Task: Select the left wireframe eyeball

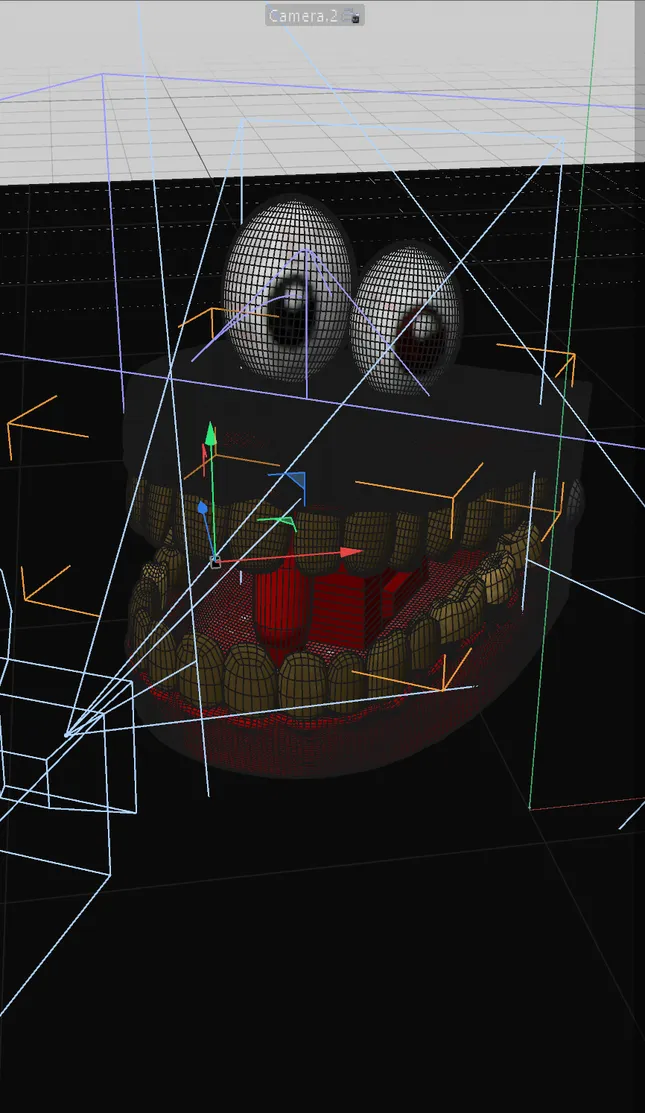Action: 287,287
